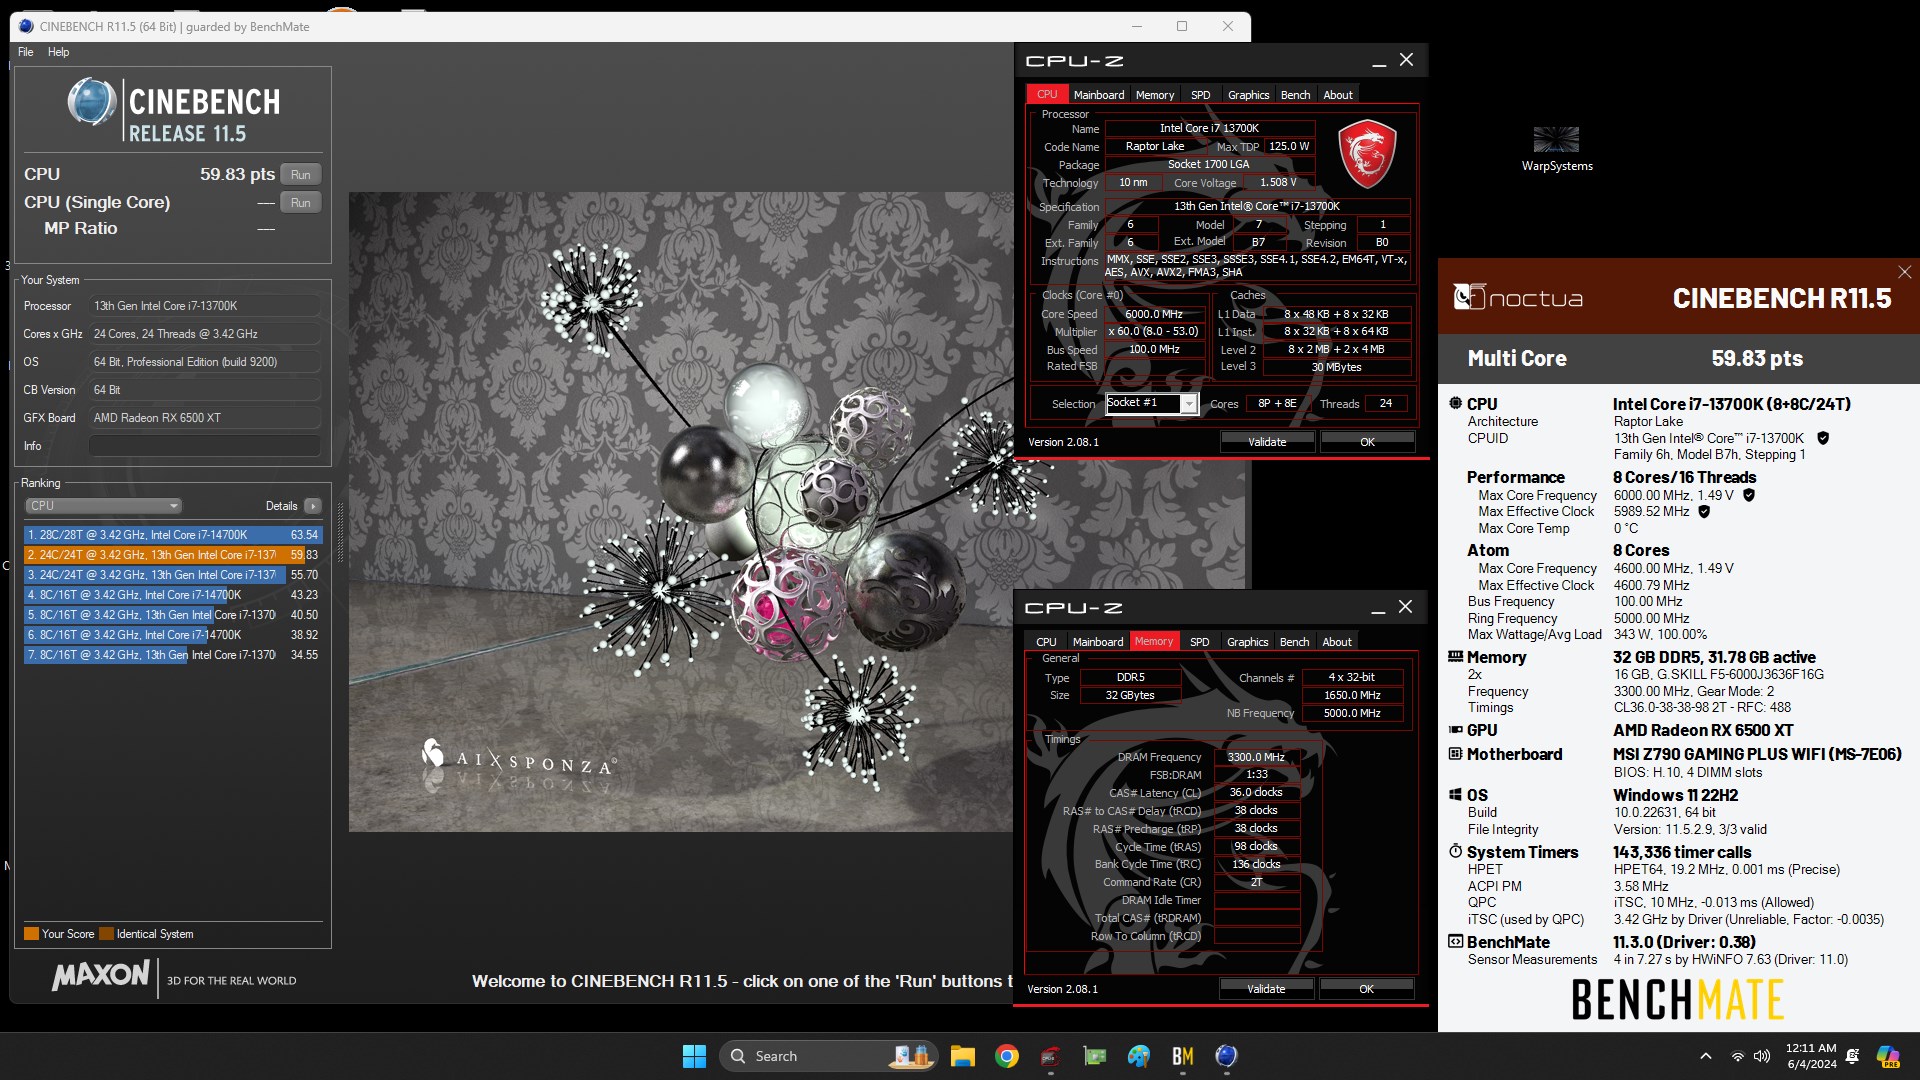Viewport: 1920px width, 1080px height.
Task: Click Validate in lower CPU-Z Memory window
Action: pos(1266,989)
